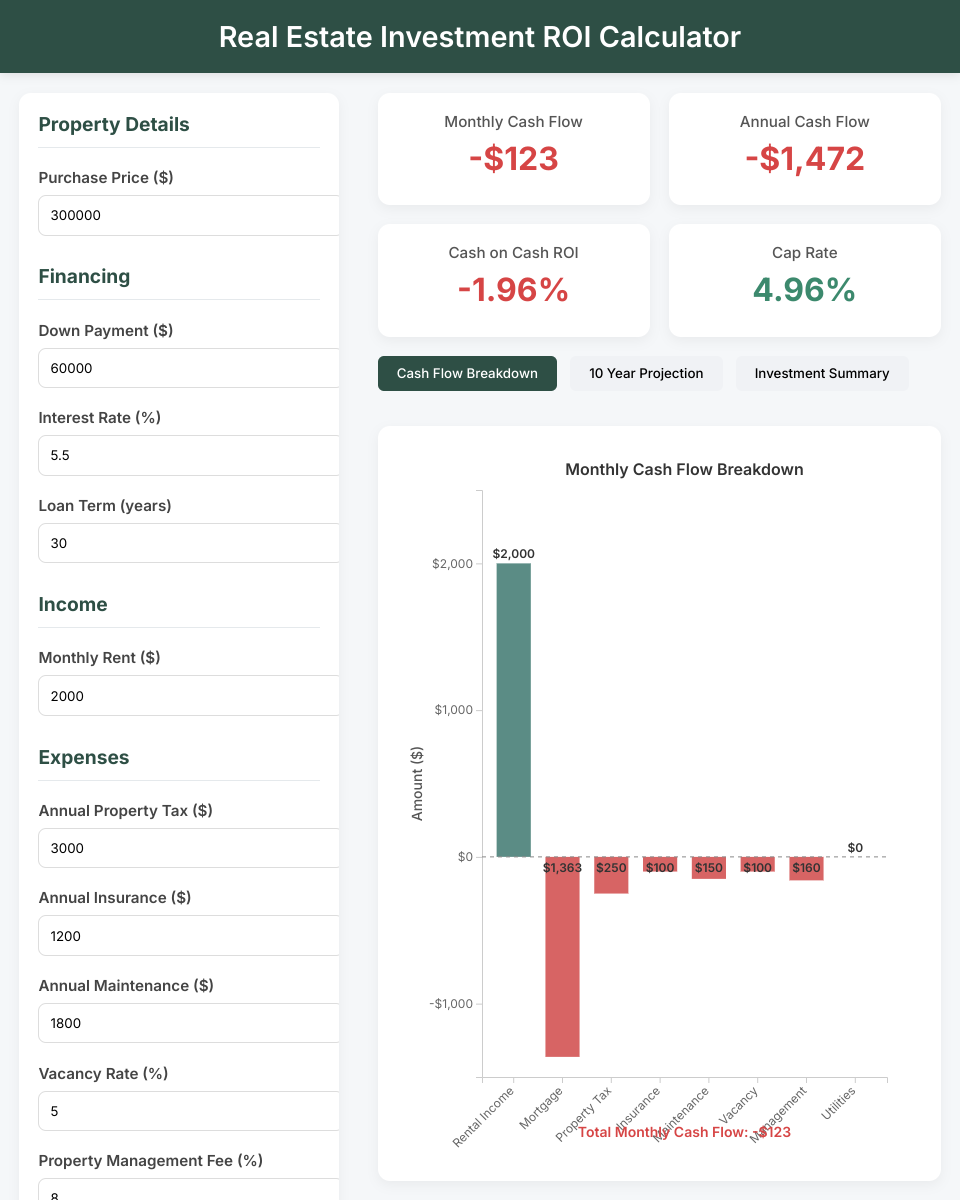Click the Amount ($) axis title
This screenshot has width=960, height=1200.
[x=417, y=784]
